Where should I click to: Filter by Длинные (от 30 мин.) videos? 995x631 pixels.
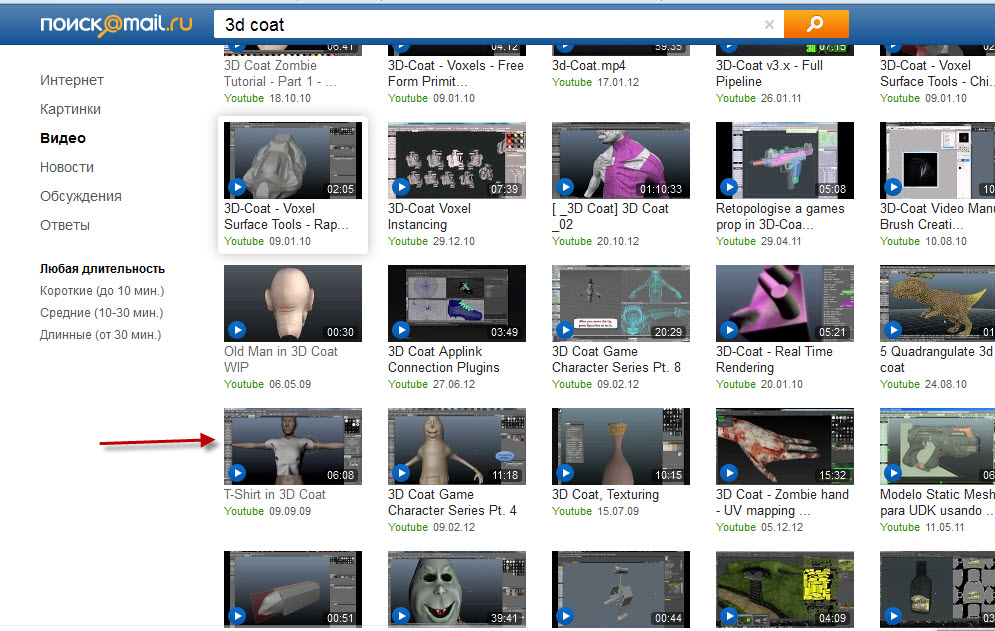tap(100, 335)
